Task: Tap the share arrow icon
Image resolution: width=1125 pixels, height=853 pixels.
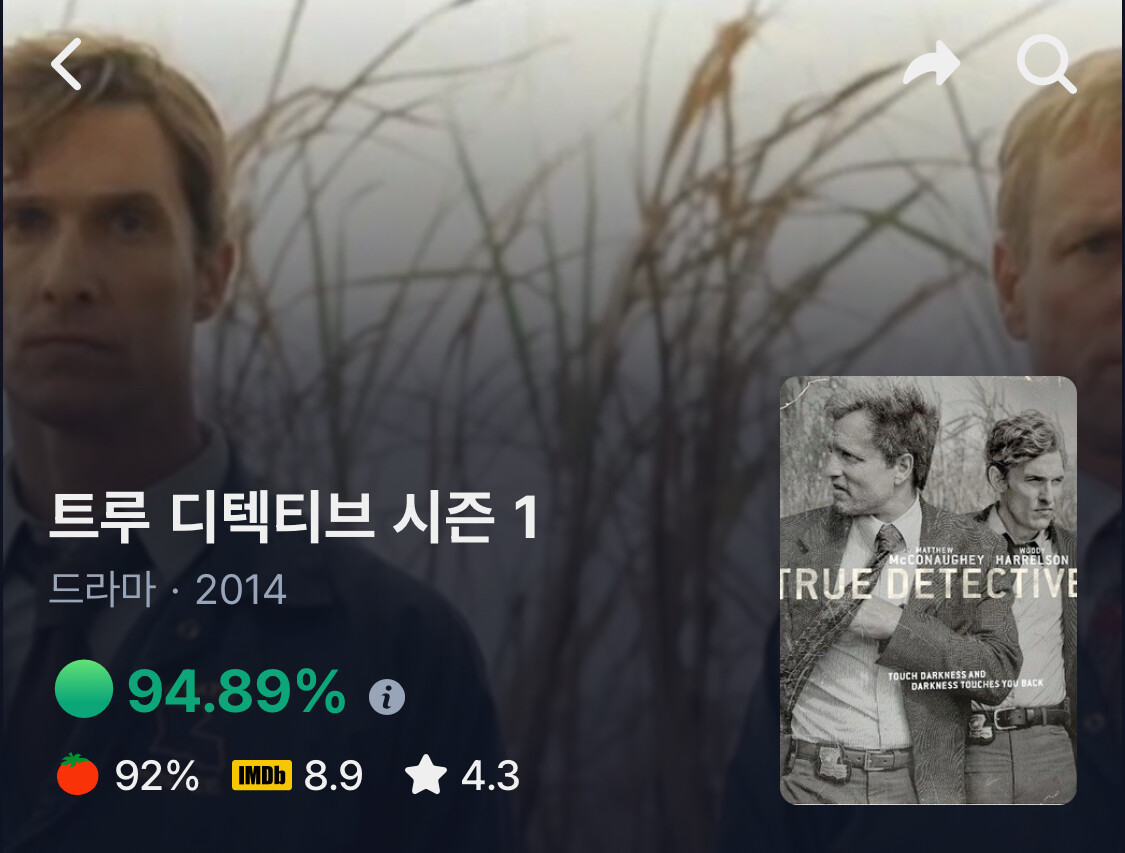Action: click(931, 64)
